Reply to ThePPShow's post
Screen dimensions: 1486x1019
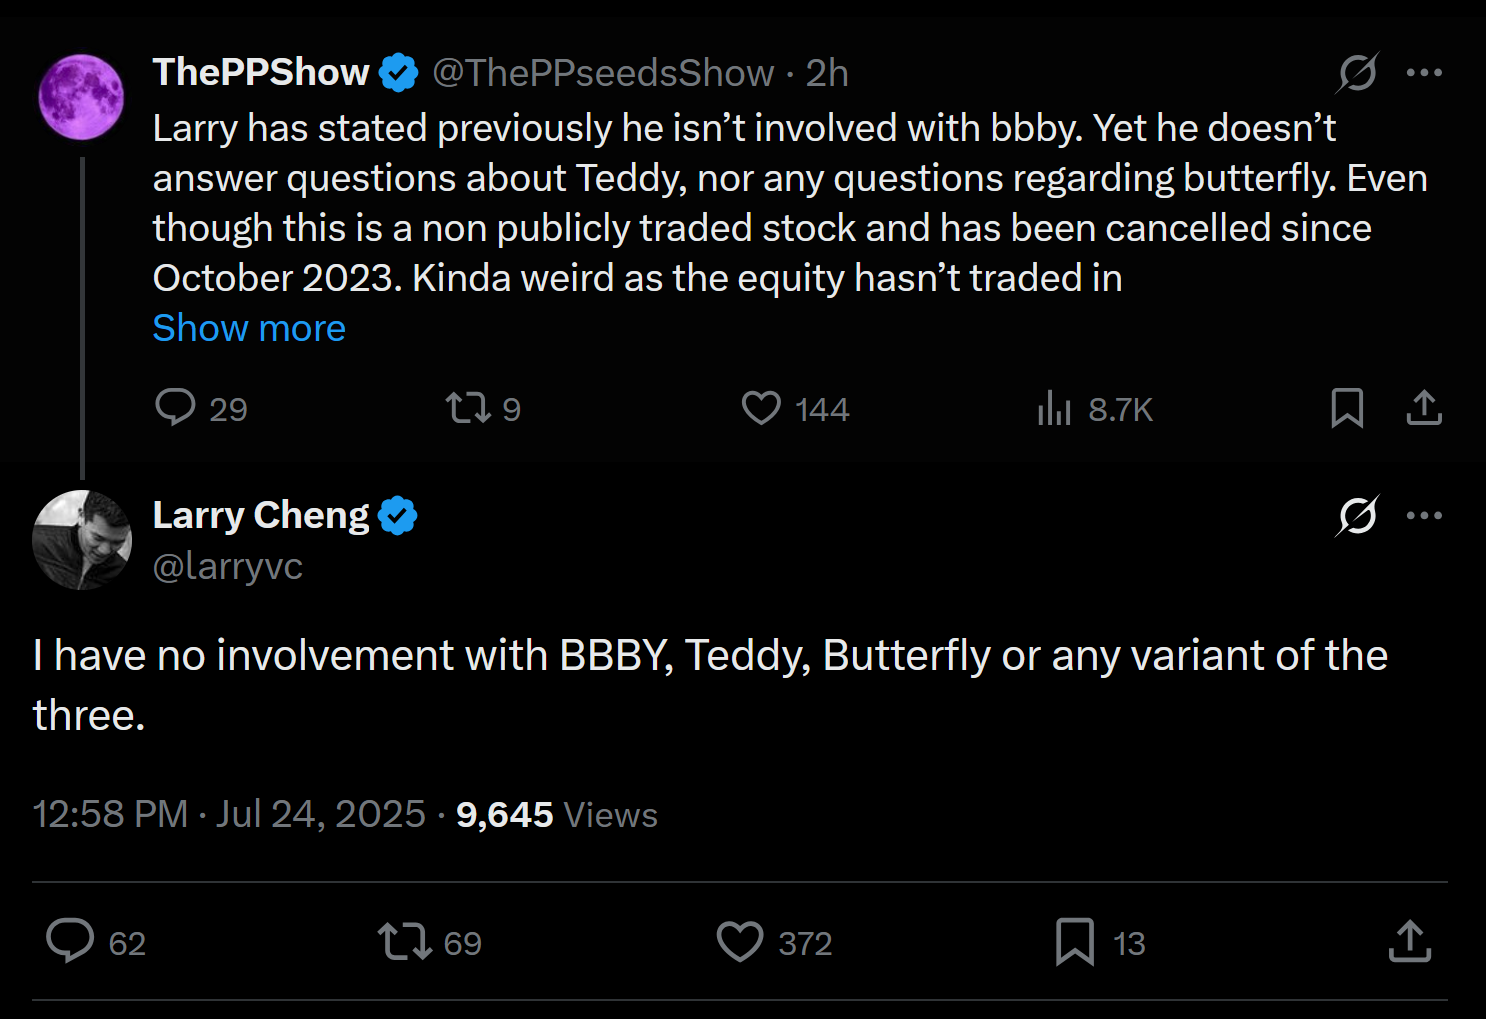176,408
